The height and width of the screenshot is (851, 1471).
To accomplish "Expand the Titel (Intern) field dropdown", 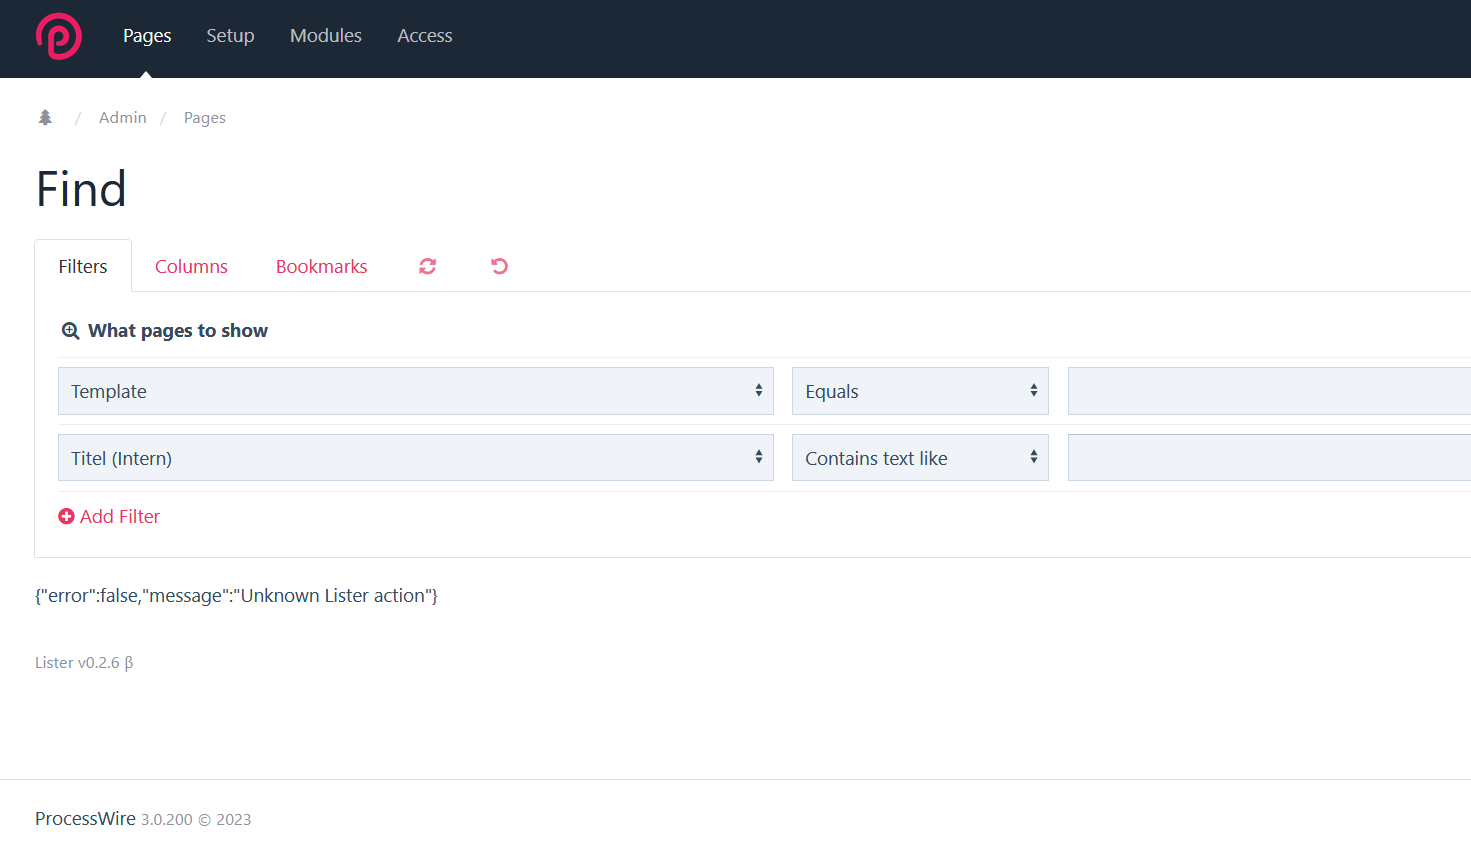I will point(415,458).
